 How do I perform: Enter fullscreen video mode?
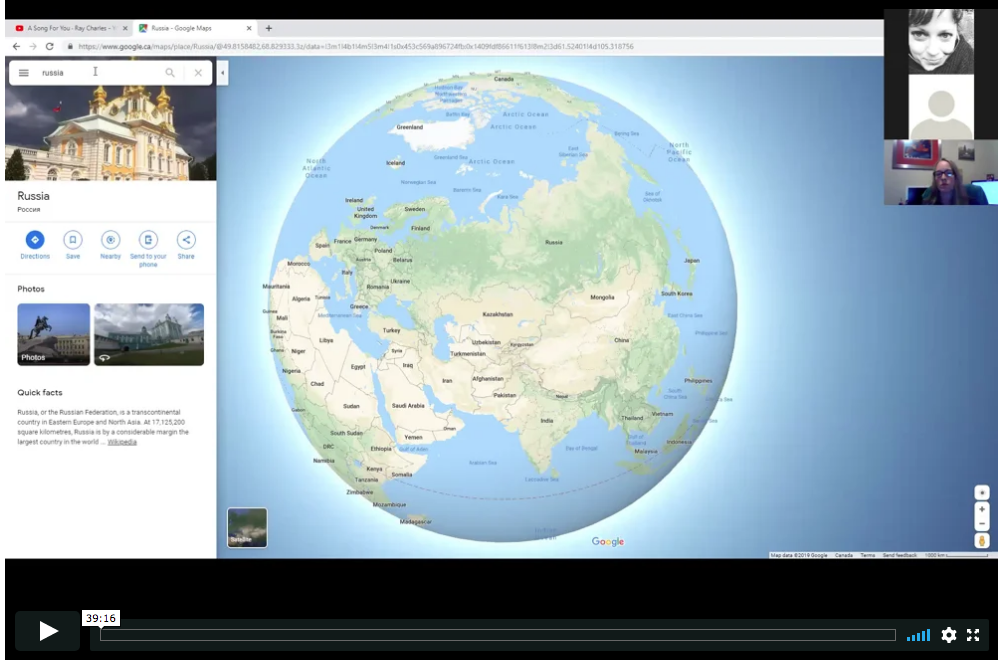[973, 635]
